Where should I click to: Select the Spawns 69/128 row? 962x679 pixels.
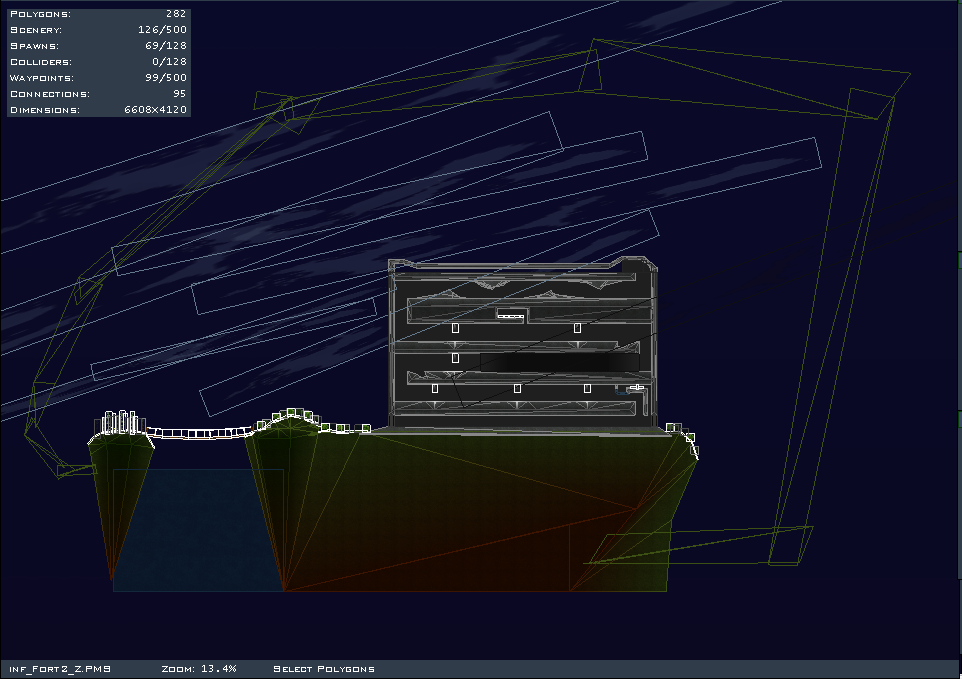pos(97,46)
